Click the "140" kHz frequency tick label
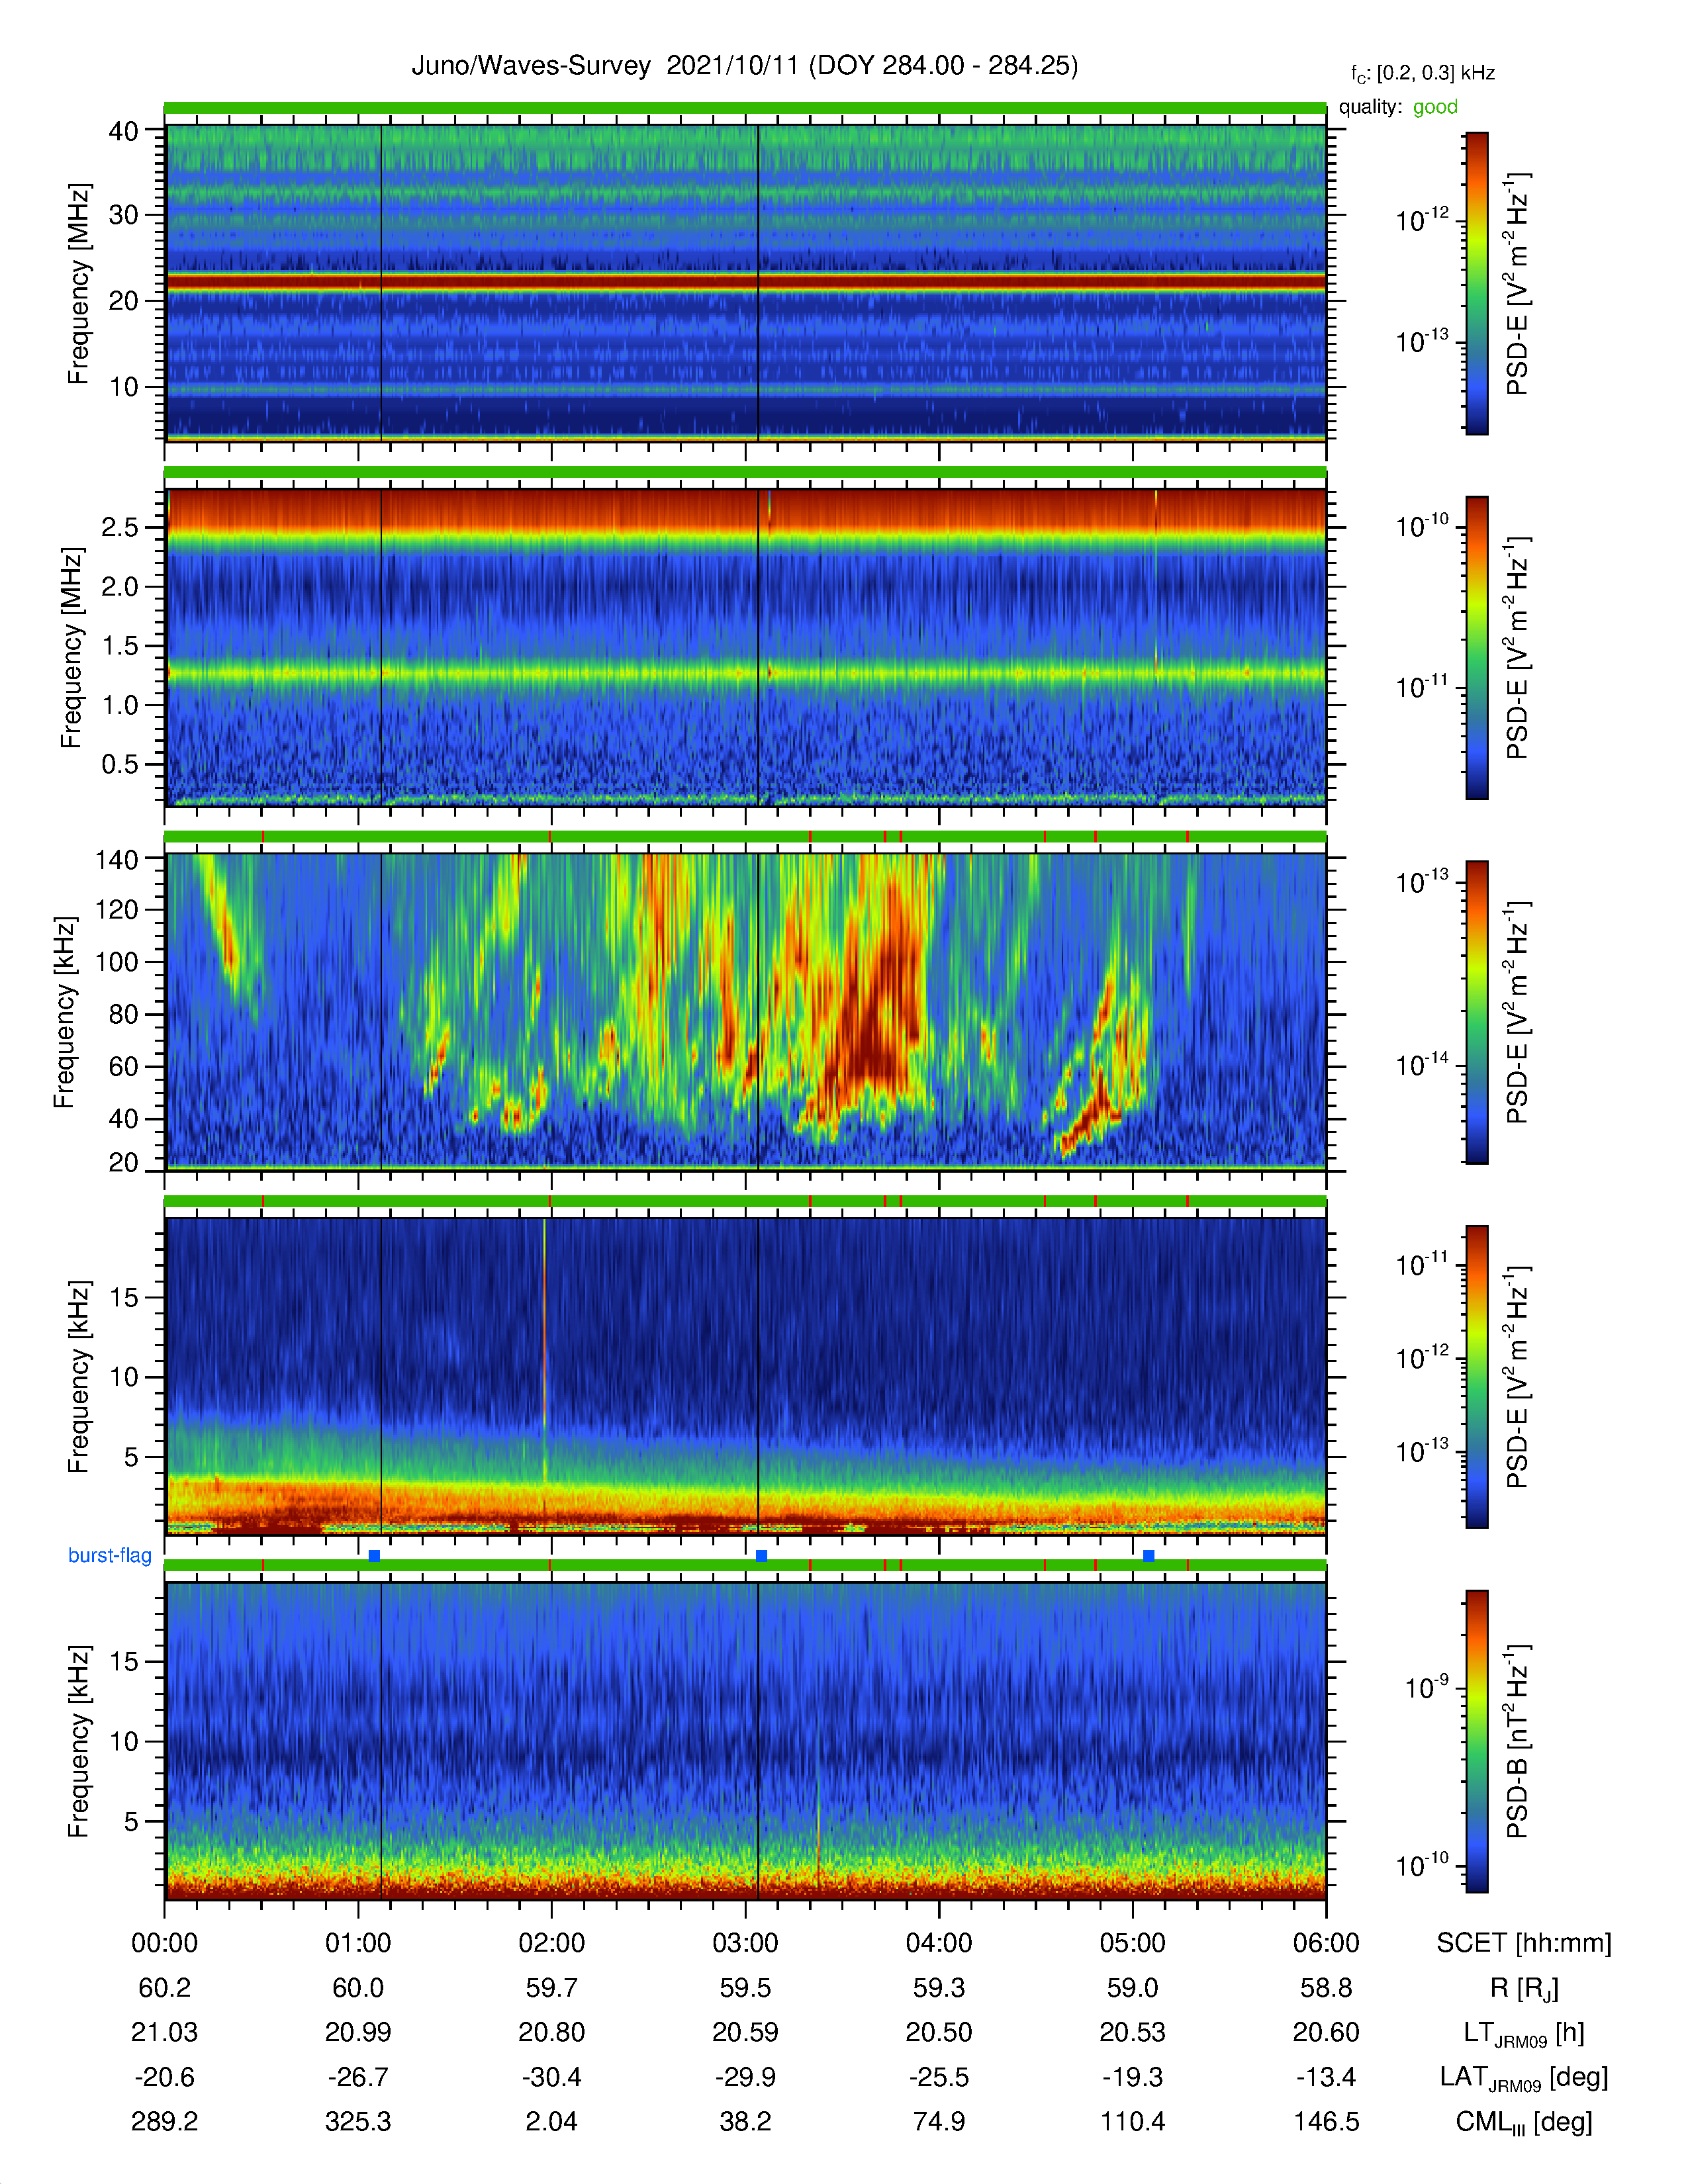This screenshot has height=2184, width=1688. click(x=117, y=859)
